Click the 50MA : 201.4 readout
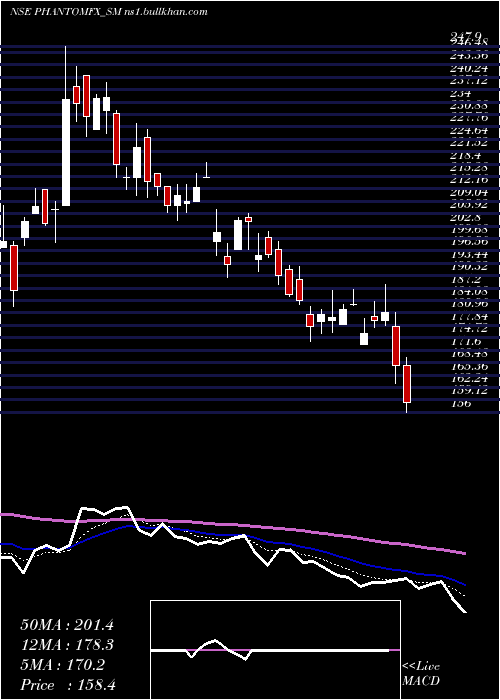This screenshot has height=700, width=500. [67, 625]
